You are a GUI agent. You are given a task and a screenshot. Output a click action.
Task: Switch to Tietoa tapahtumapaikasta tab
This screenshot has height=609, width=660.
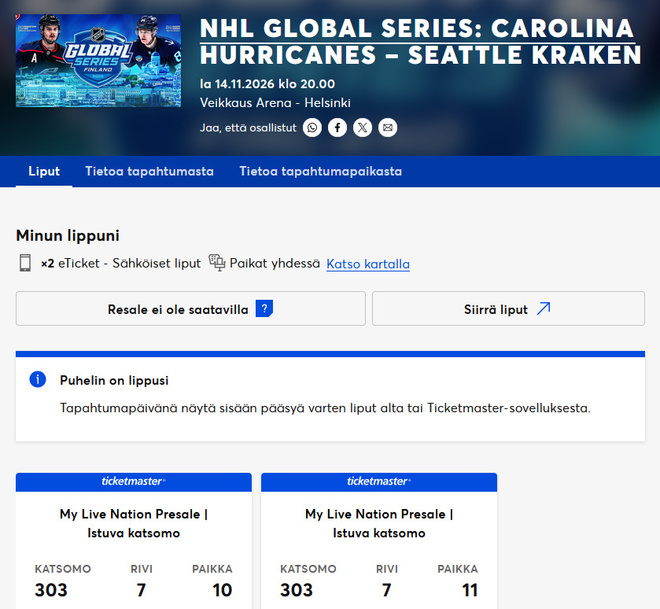[321, 171]
